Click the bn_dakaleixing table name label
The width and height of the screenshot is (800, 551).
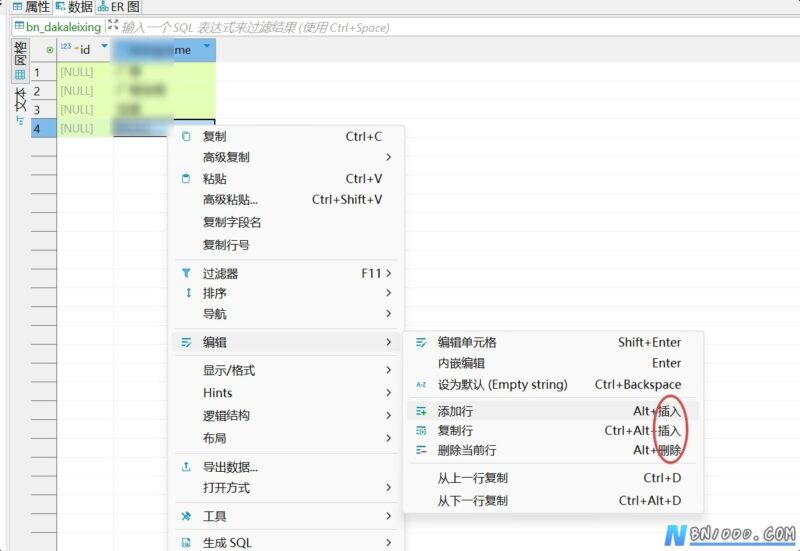tap(63, 27)
